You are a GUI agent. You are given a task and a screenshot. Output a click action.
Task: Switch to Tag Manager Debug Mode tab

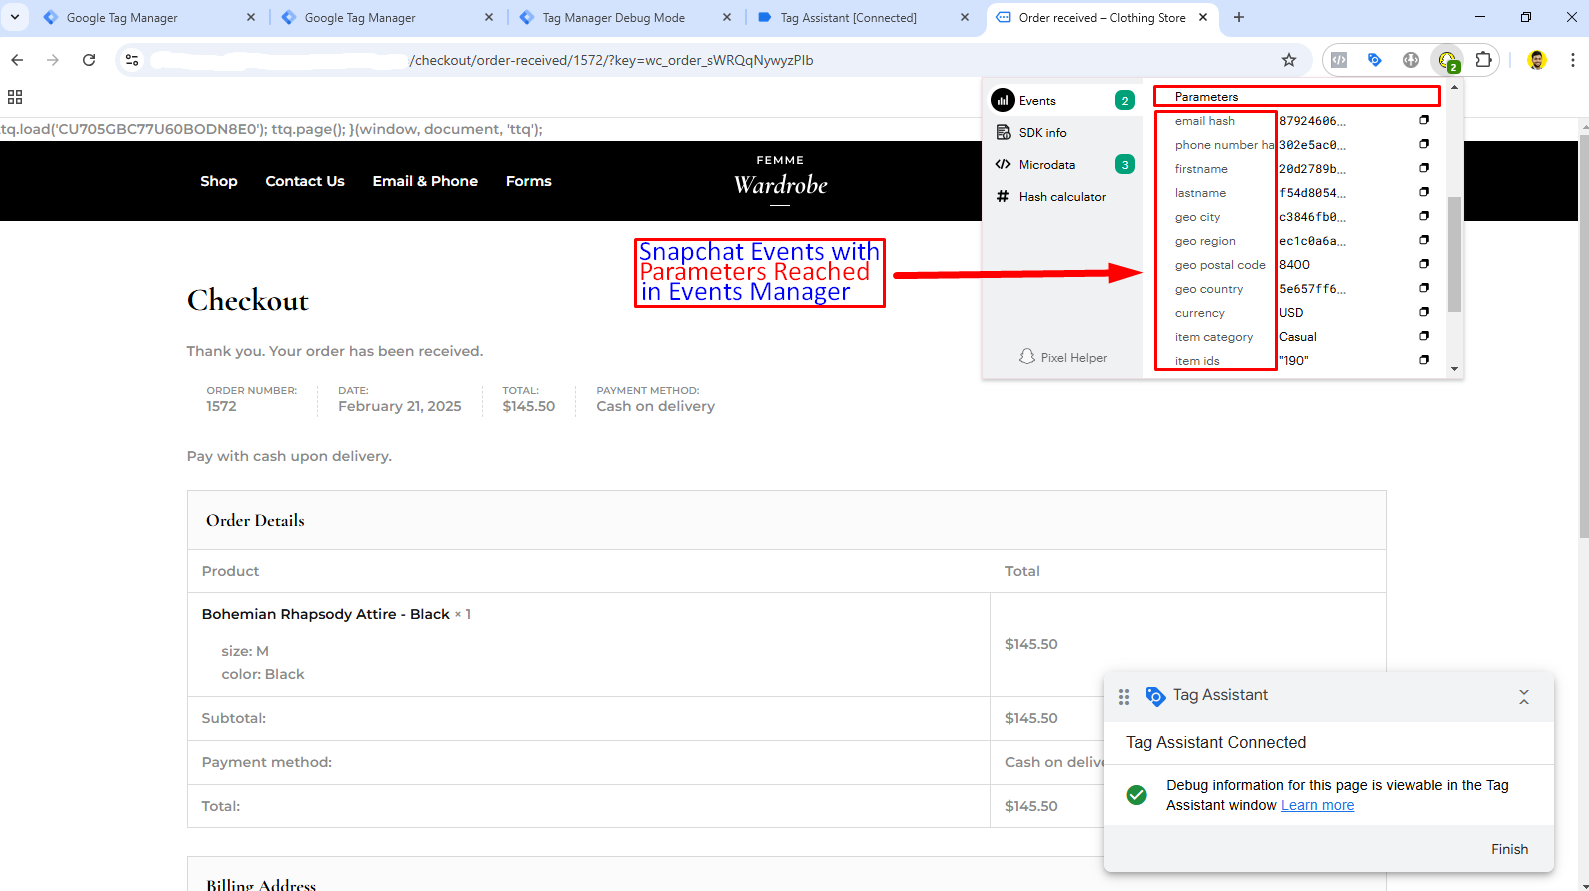[x=613, y=18]
